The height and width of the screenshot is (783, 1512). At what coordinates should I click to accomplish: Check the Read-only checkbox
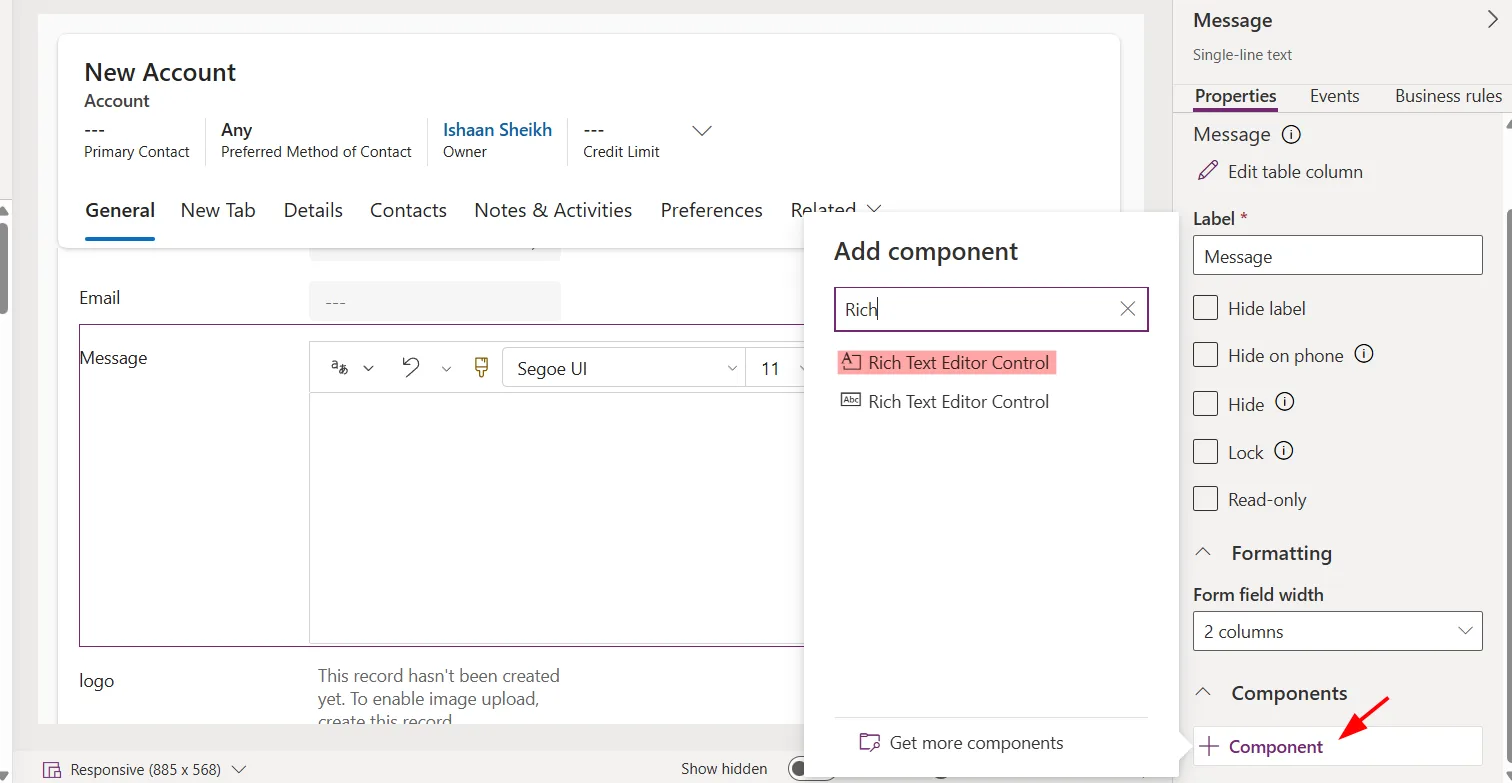[1205, 499]
